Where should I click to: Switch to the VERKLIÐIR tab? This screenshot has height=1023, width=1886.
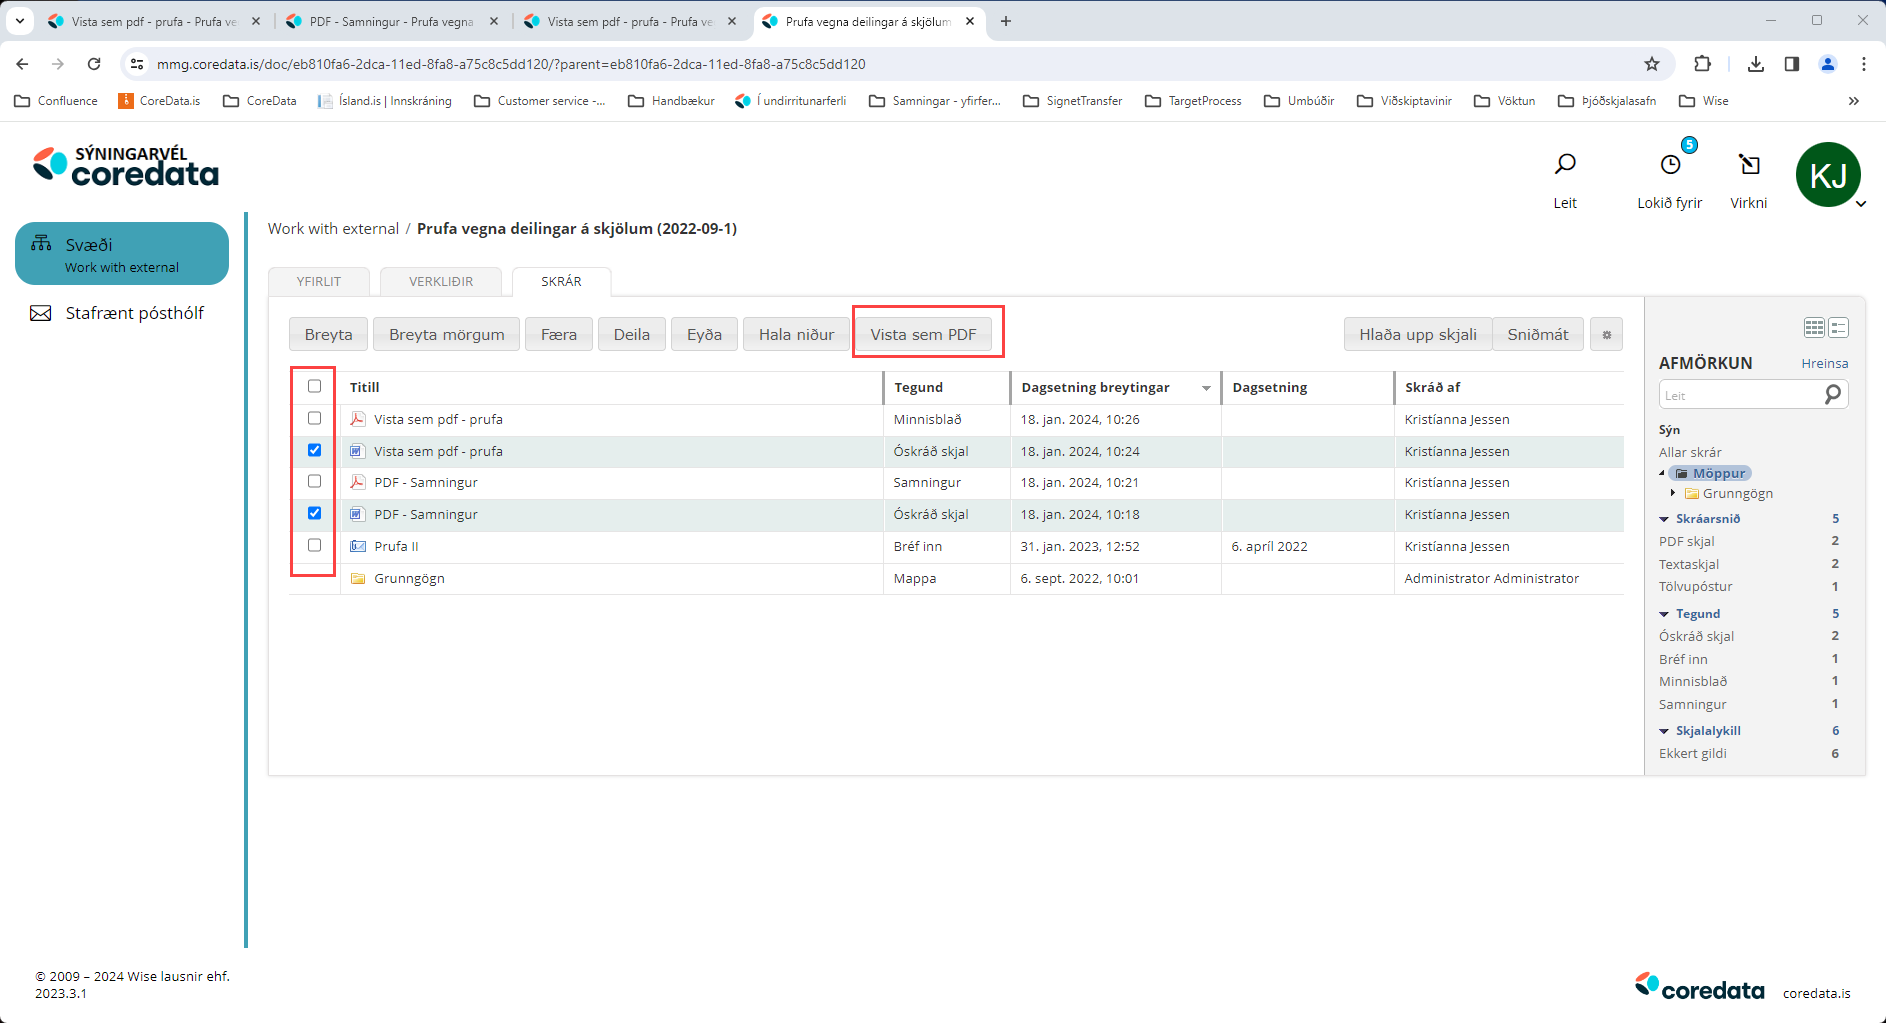point(441,282)
